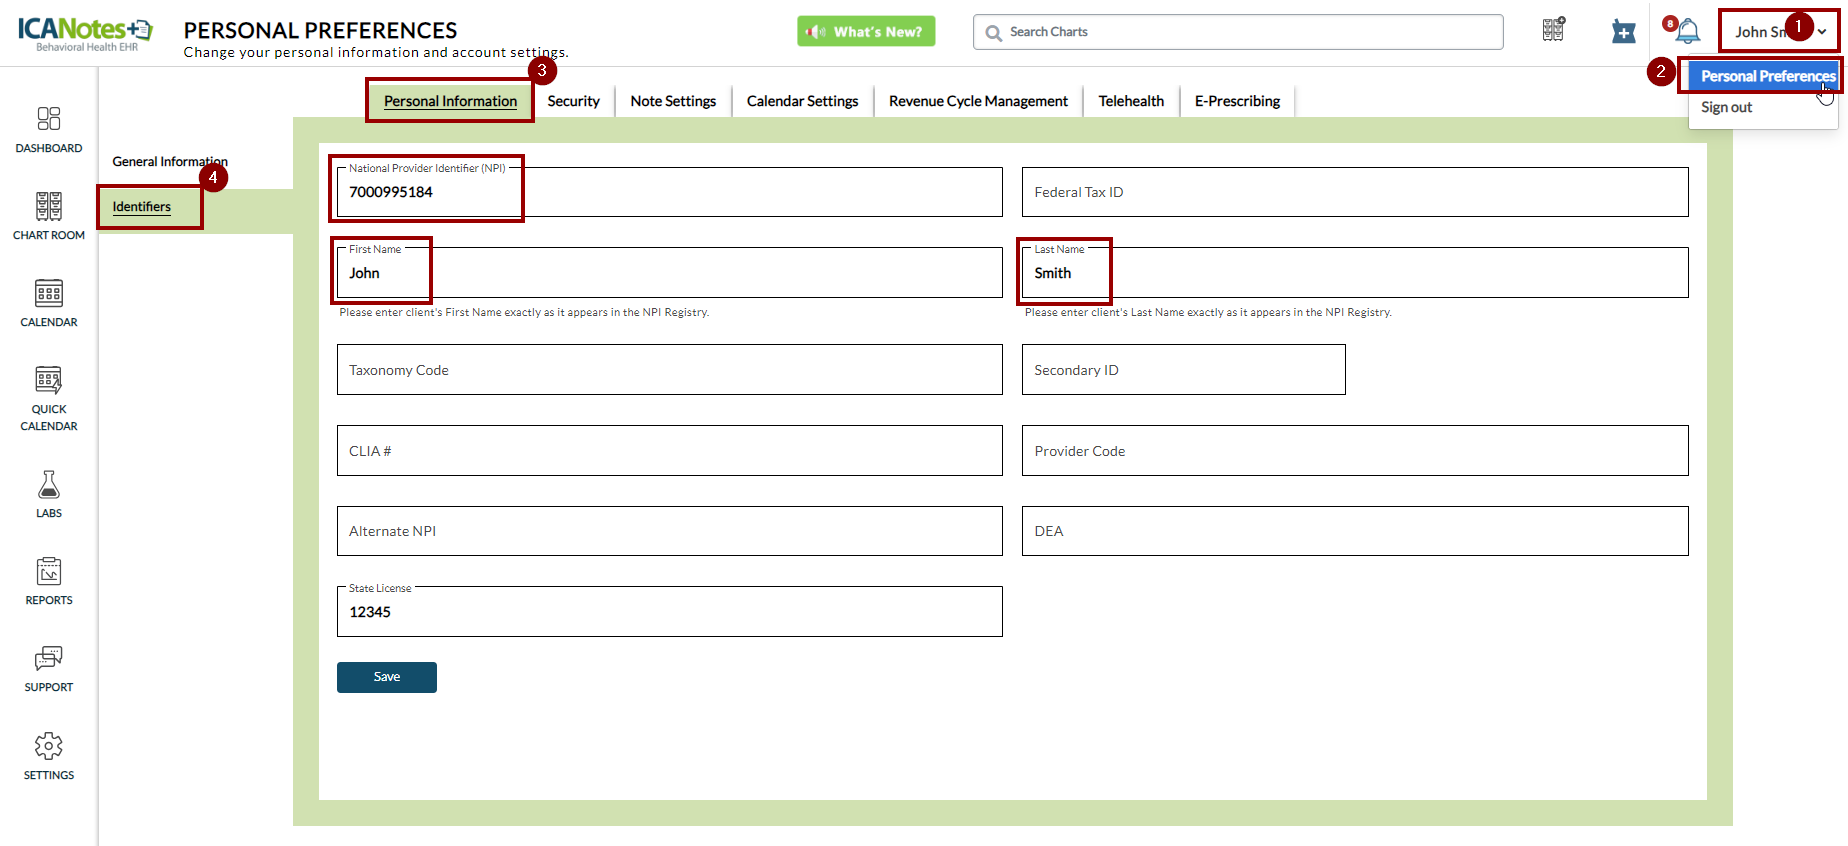Open the E-Prescribing tab
The height and width of the screenshot is (846, 1848).
(x=1236, y=101)
